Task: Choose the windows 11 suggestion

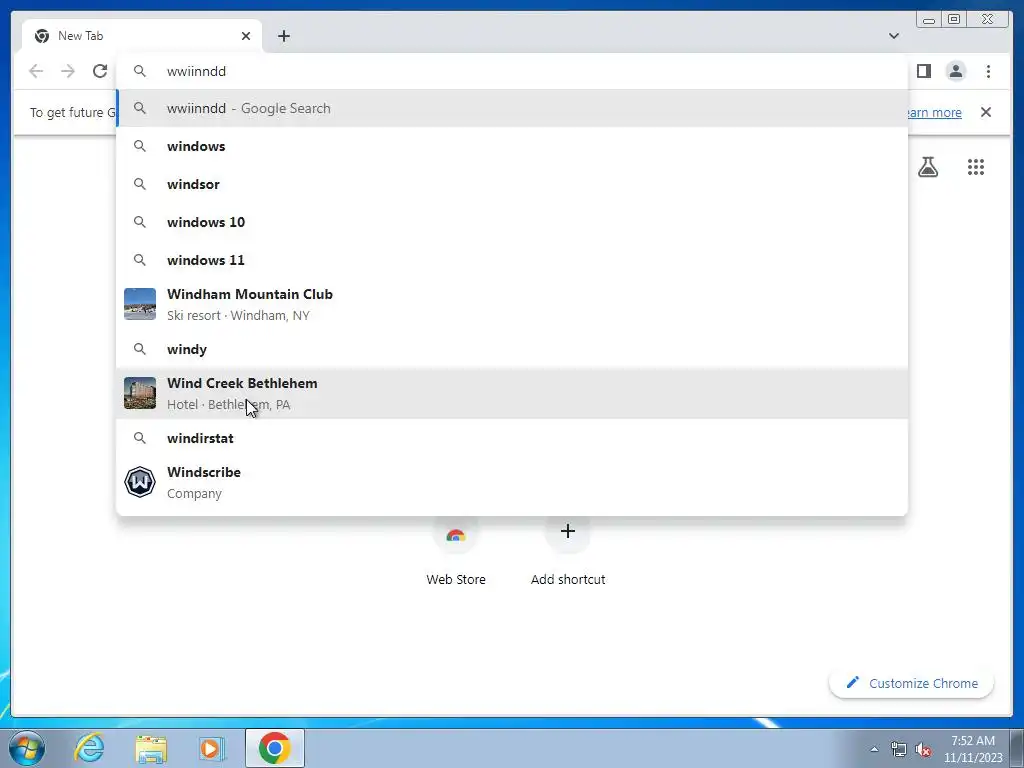Action: [x=512, y=260]
